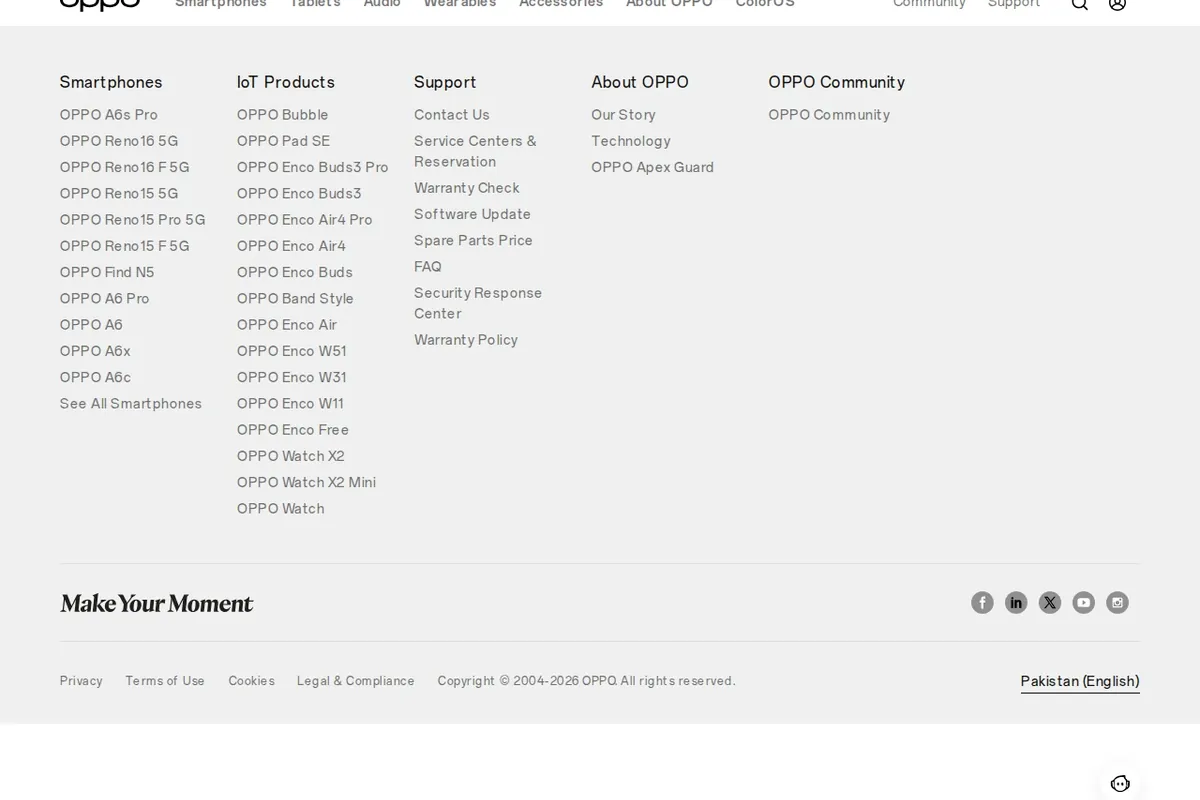Open the OPPO Band Style link
This screenshot has width=1200, height=800.
click(295, 298)
